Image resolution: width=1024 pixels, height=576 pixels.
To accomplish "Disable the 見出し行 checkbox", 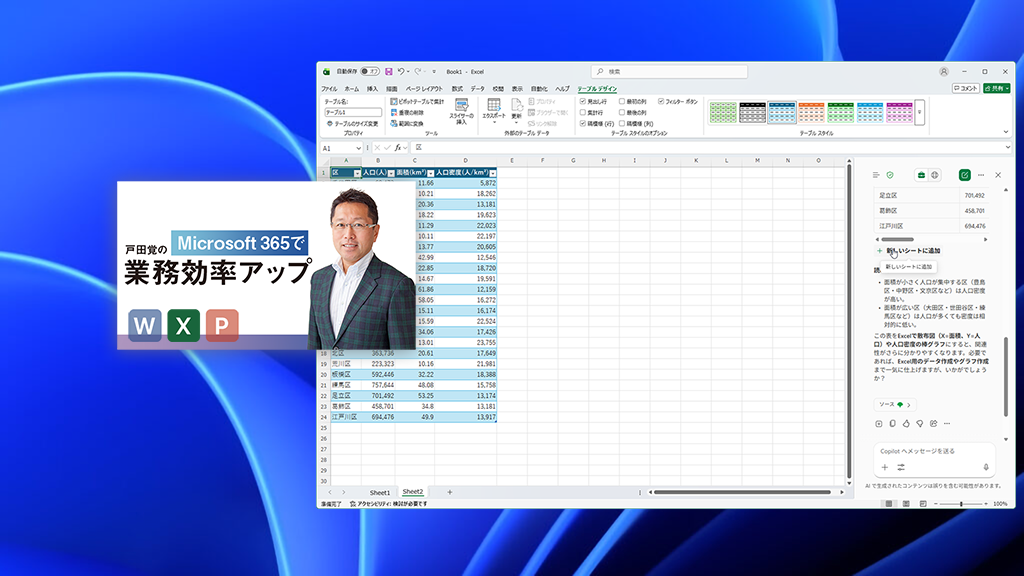I will point(582,102).
